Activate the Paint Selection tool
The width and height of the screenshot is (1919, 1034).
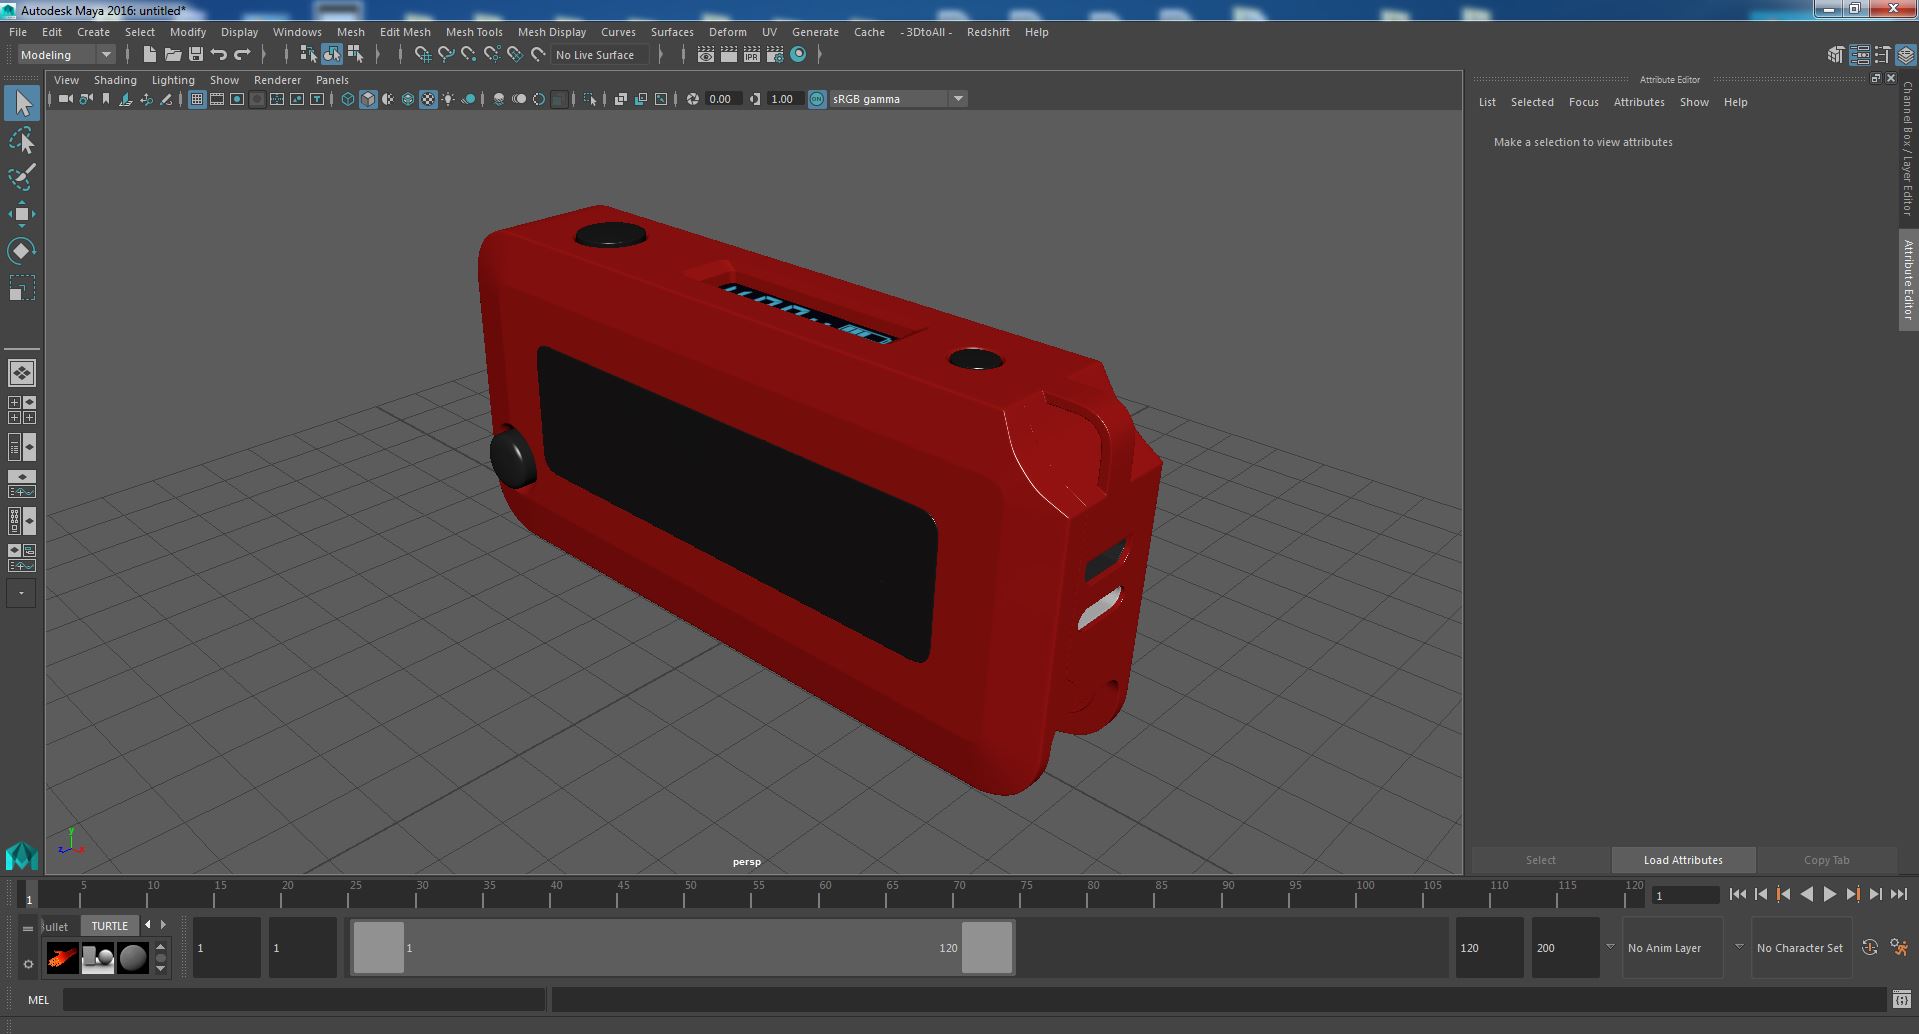[22, 178]
